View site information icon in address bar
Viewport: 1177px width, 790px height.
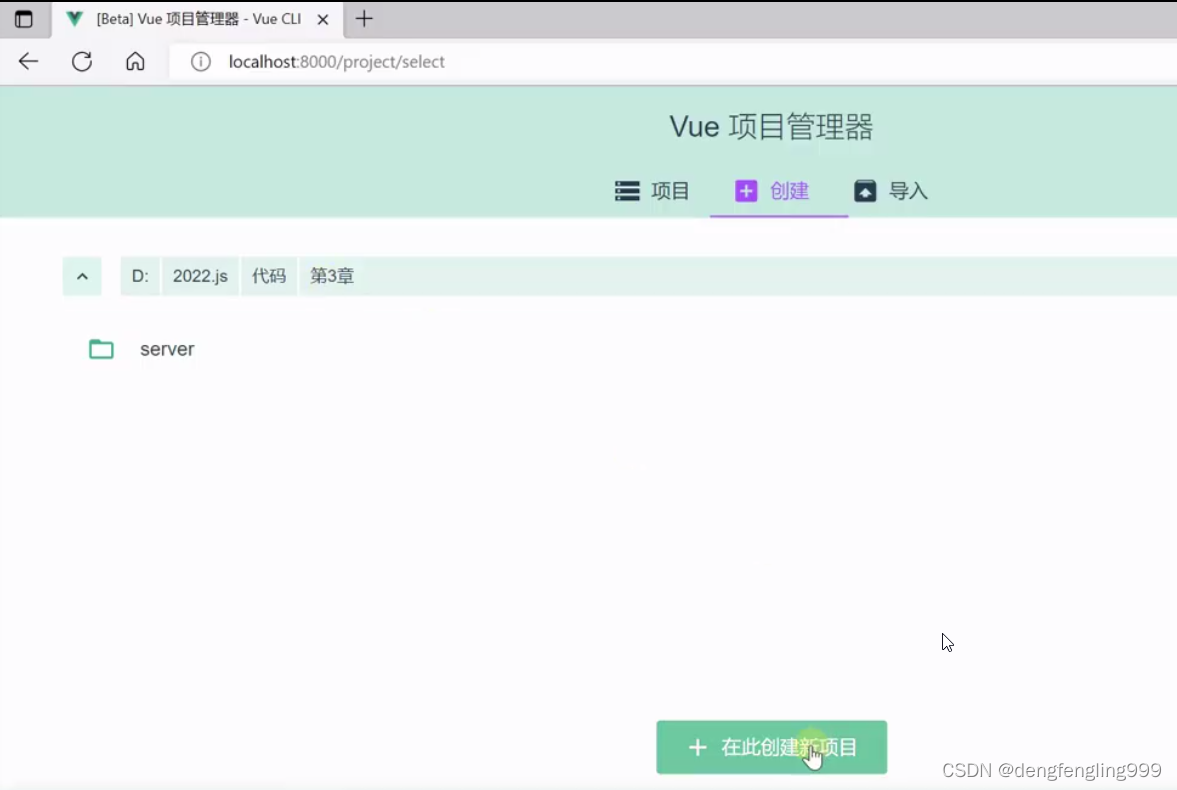(x=200, y=62)
